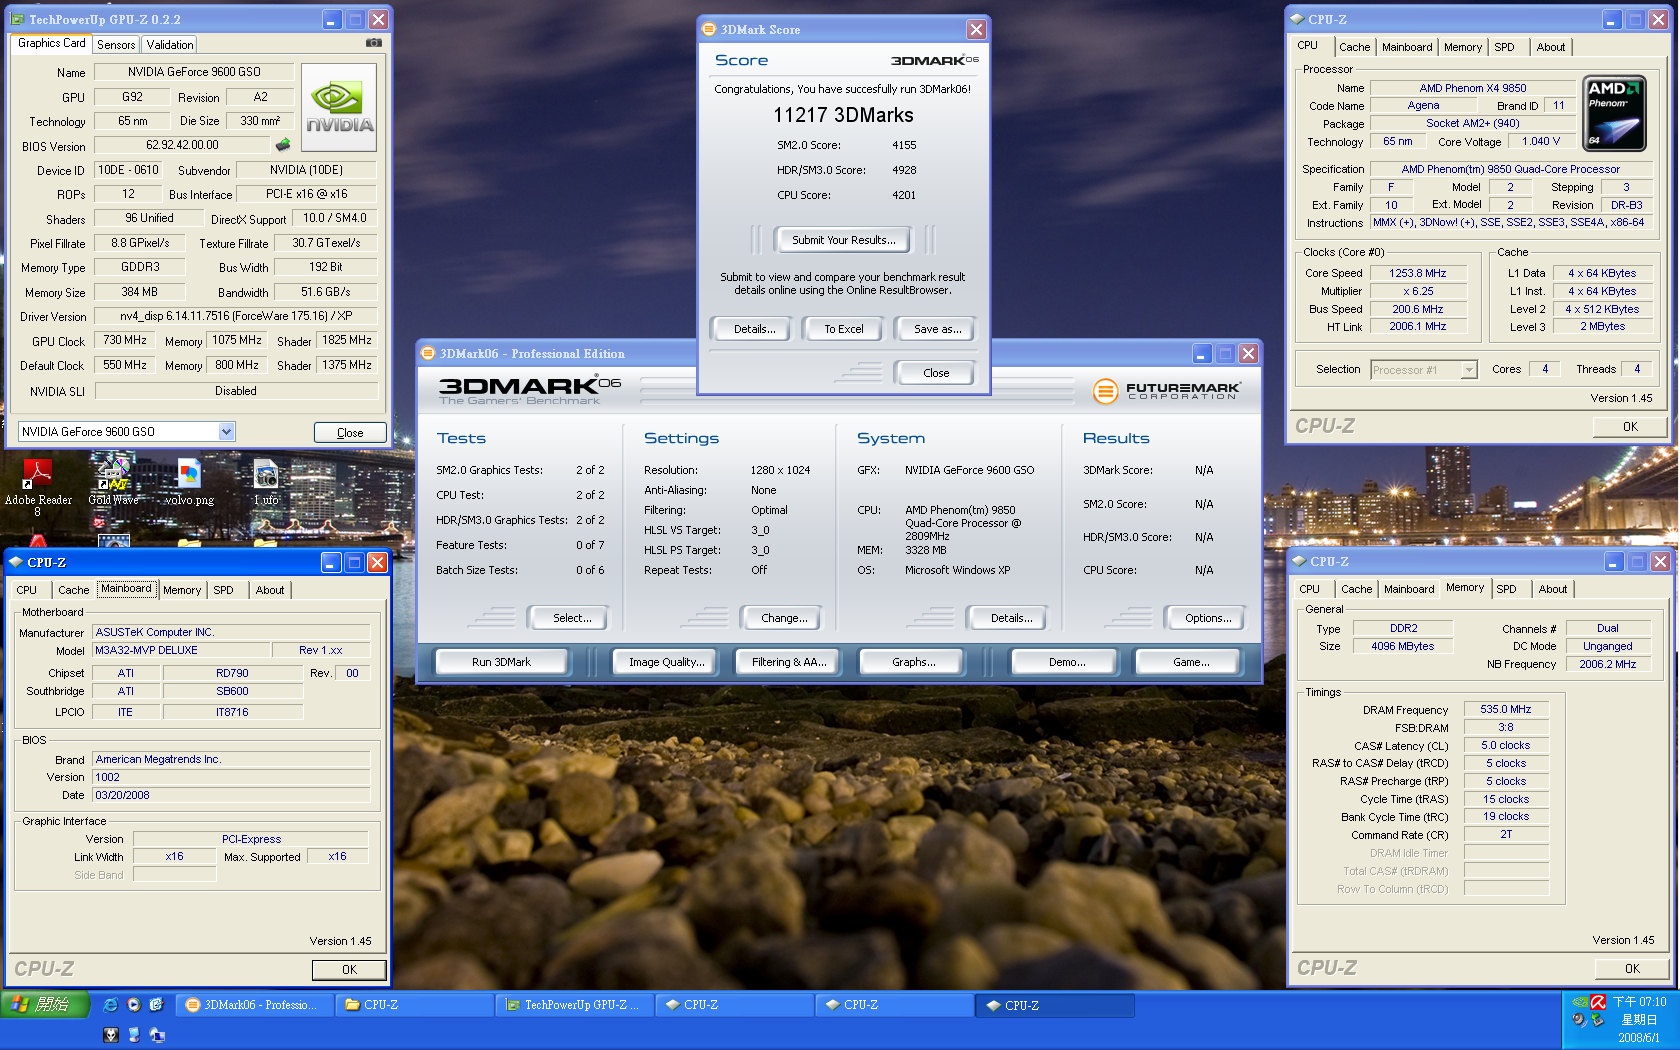
Task: Click the network computers icon in Quick Launch
Action: [157, 1035]
